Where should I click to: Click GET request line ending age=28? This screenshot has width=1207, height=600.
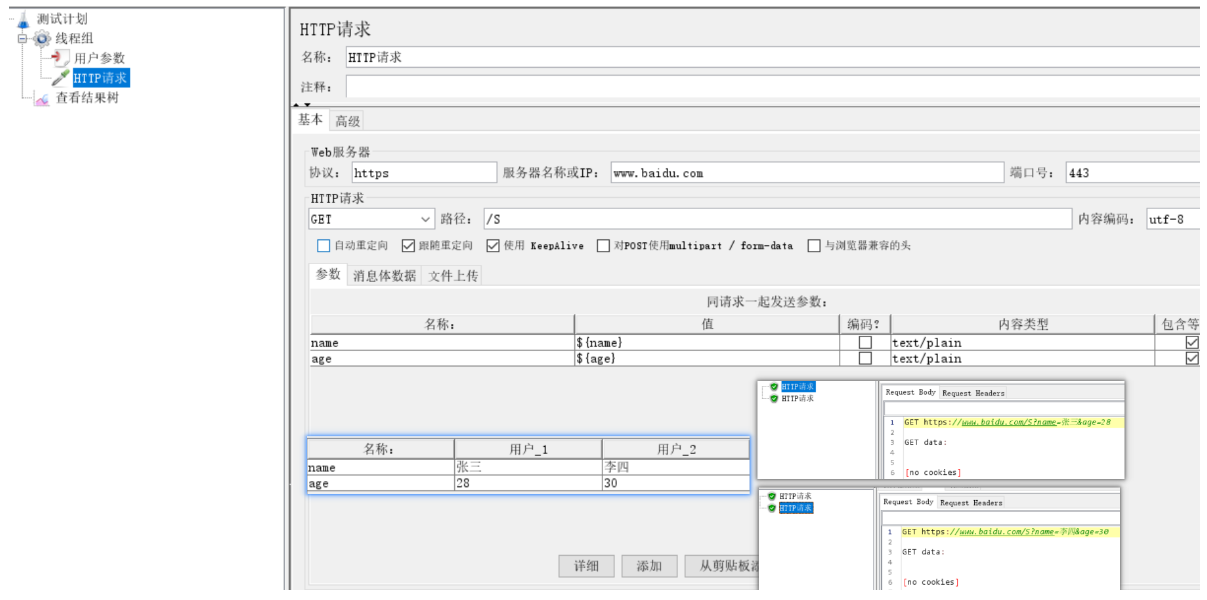[1007, 422]
